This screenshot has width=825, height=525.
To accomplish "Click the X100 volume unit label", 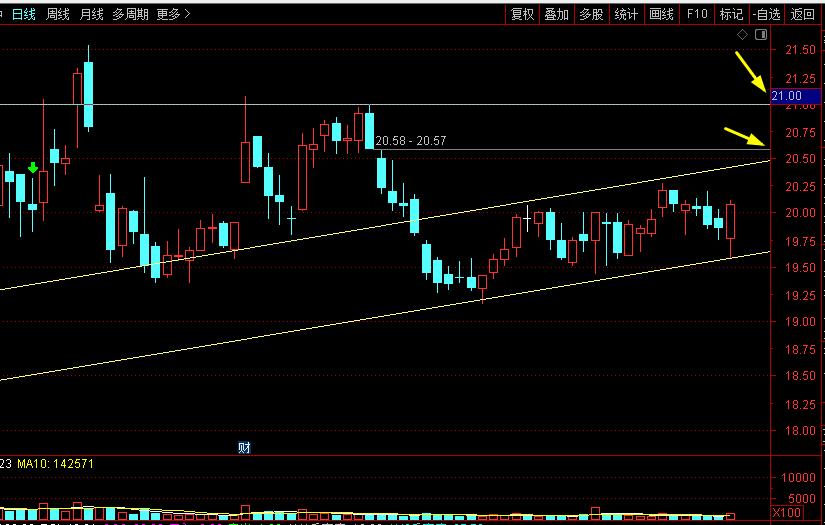I will tap(787, 512).
